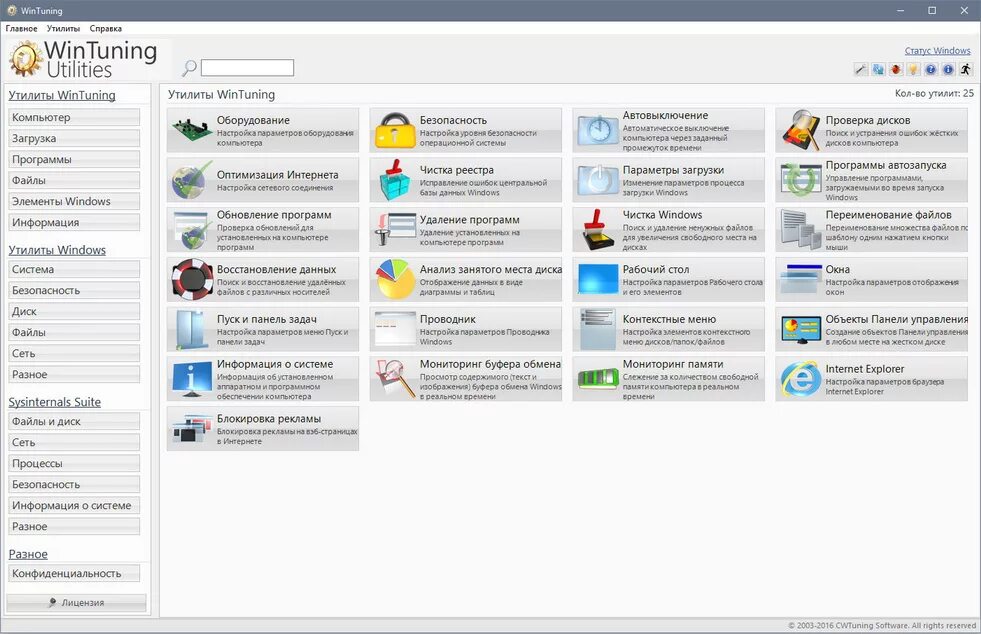Open the Оборудование hardware utility
The height and width of the screenshot is (634, 981).
tap(263, 130)
